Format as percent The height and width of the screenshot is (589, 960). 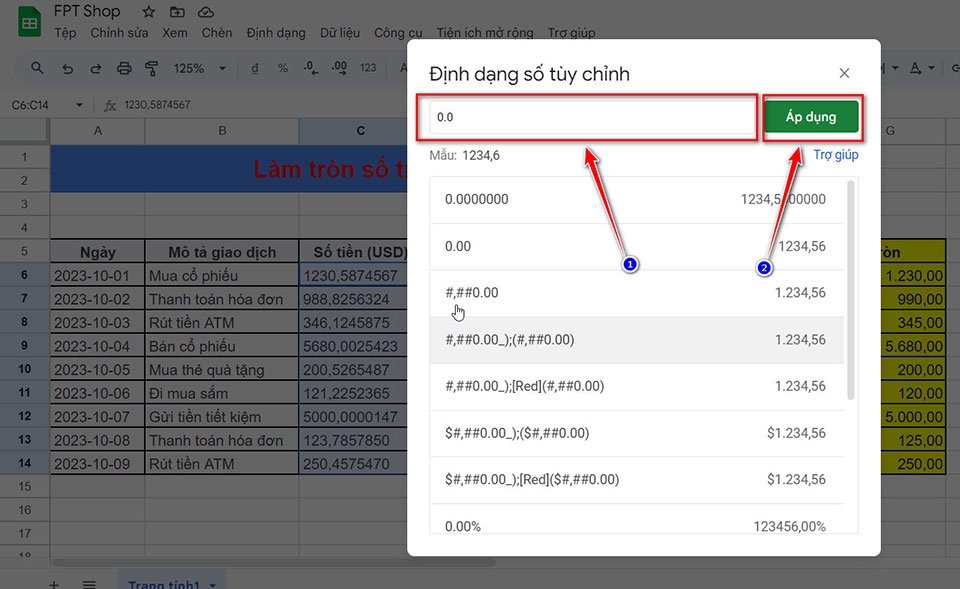pos(282,68)
